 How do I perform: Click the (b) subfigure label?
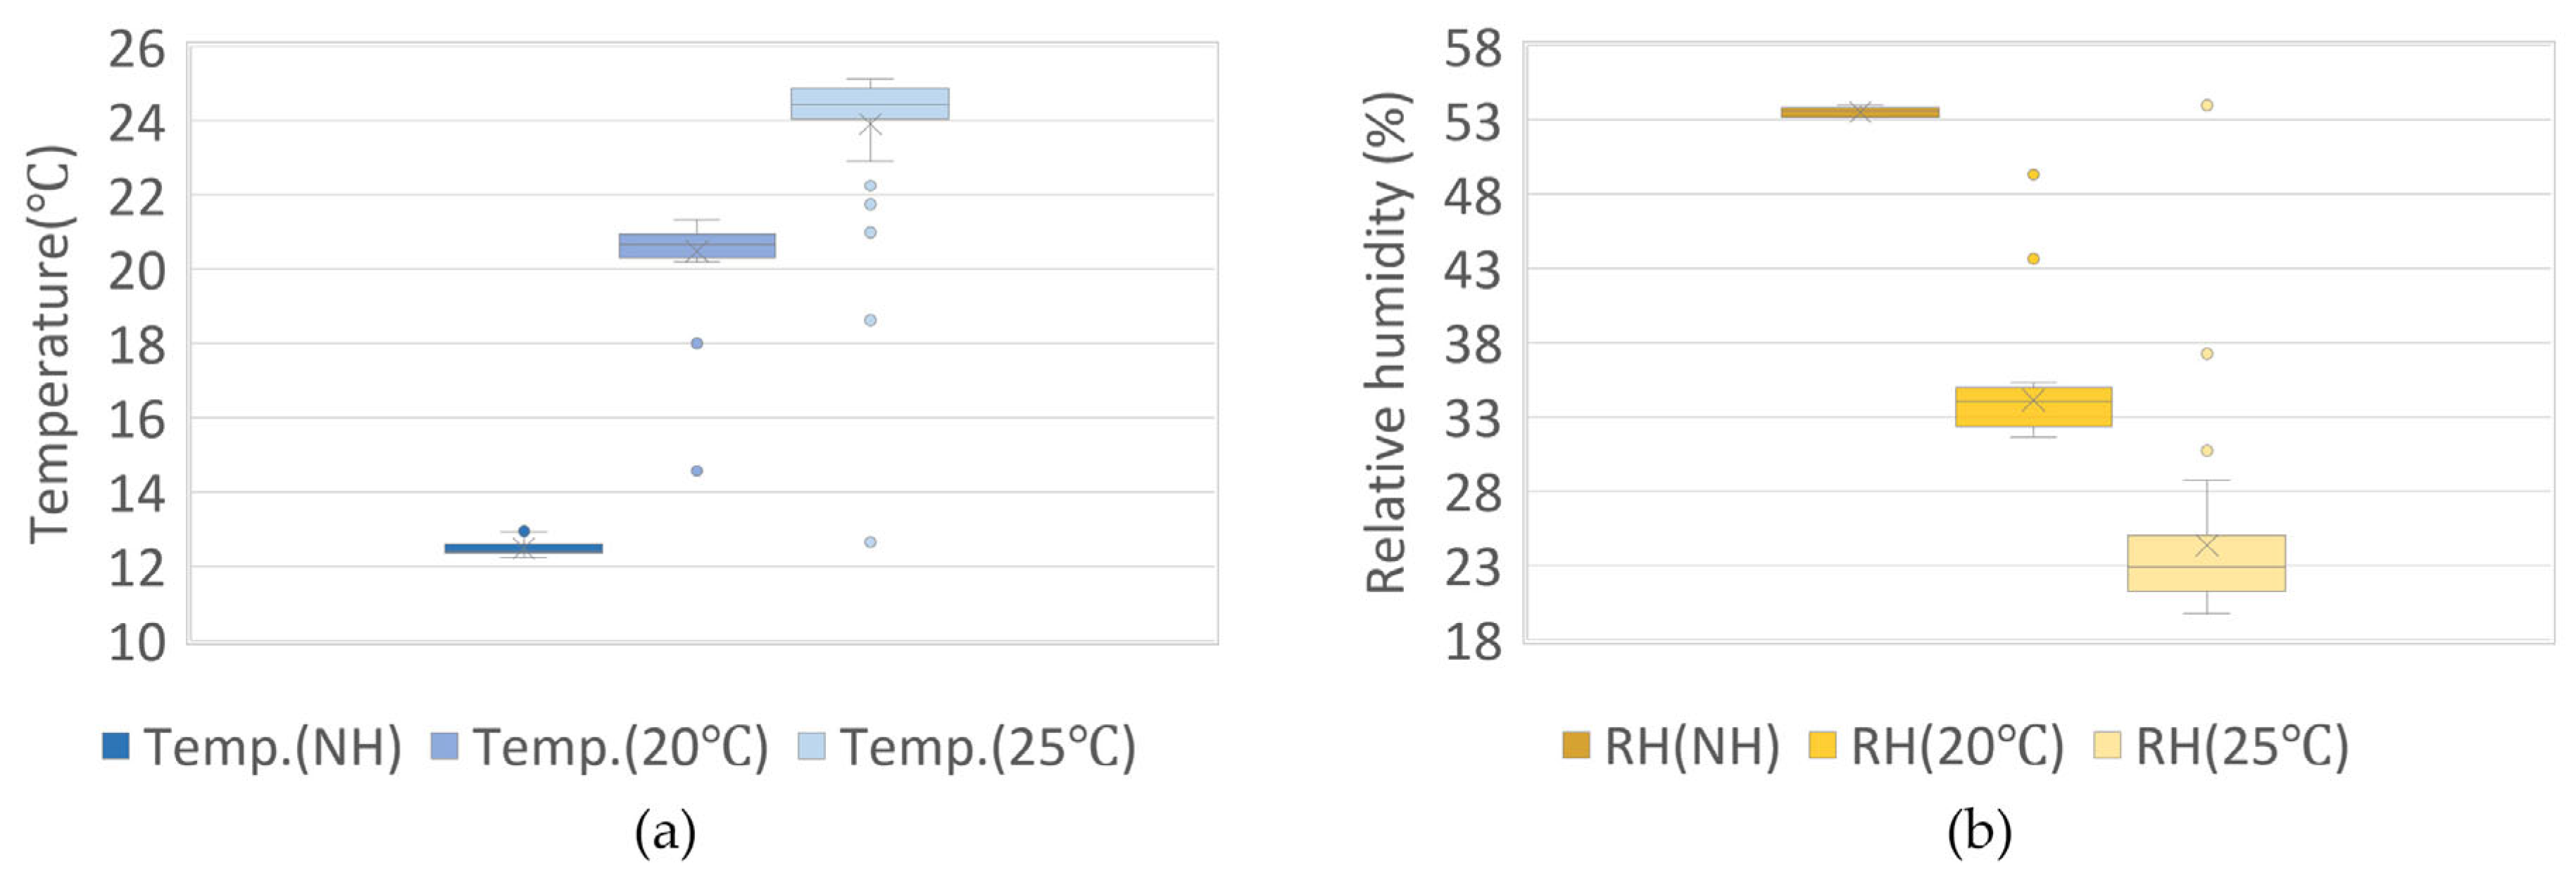pyautogui.click(x=1979, y=832)
